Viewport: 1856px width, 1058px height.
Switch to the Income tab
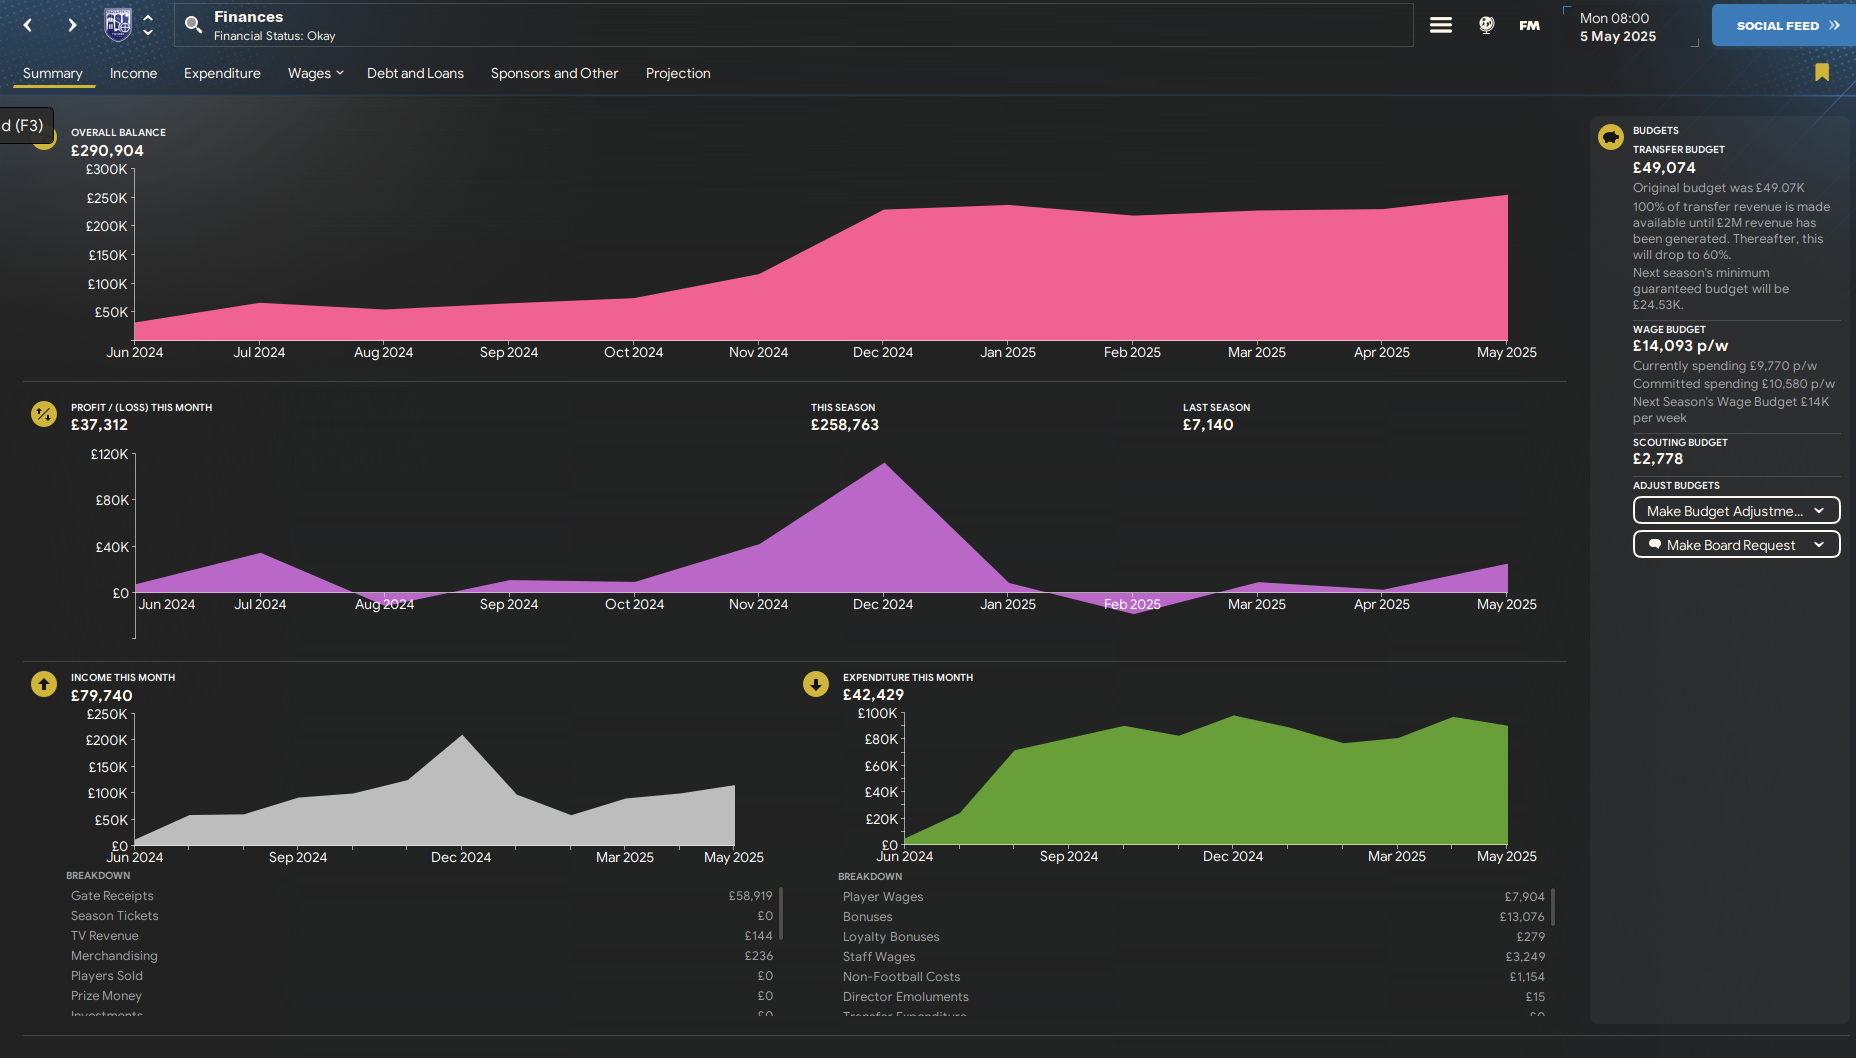tap(133, 73)
